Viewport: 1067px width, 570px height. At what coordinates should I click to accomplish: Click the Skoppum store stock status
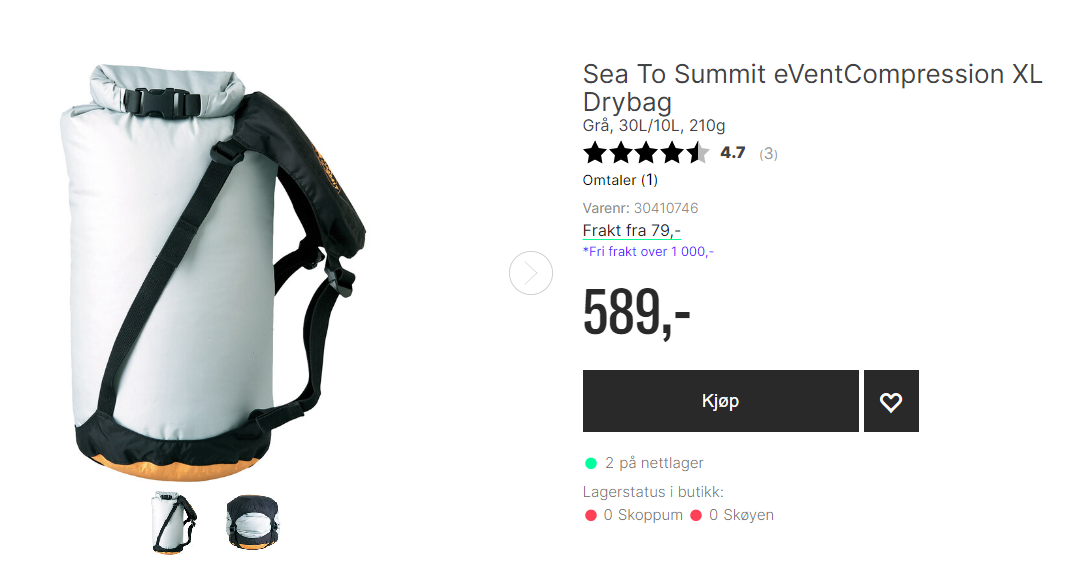click(643, 515)
